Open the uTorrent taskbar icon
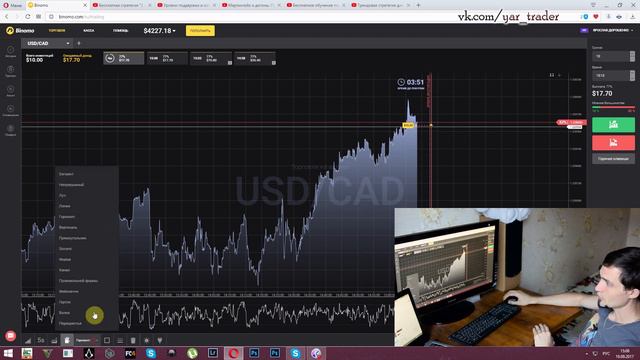This screenshot has width=640, height=360. click(192, 353)
